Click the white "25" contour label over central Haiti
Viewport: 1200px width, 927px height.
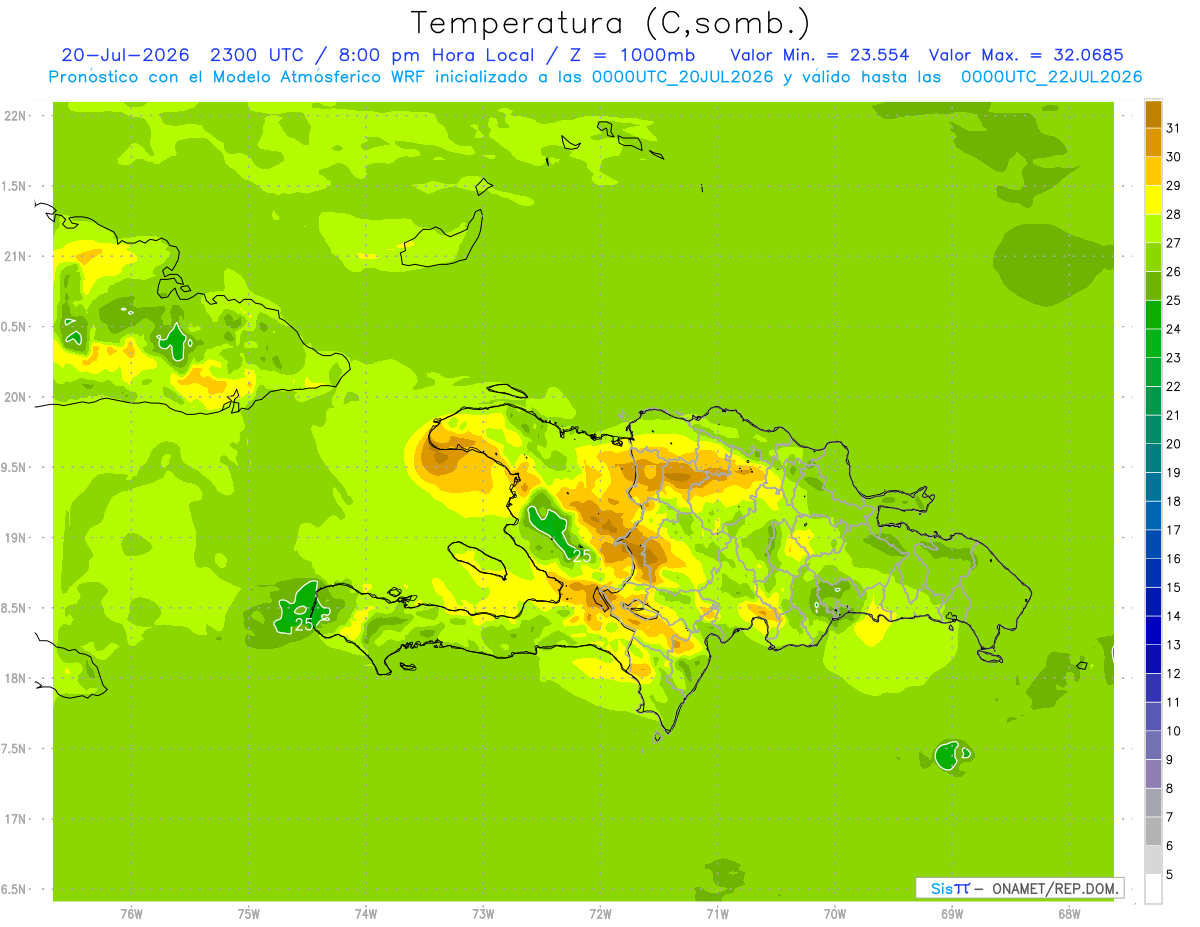(x=582, y=556)
